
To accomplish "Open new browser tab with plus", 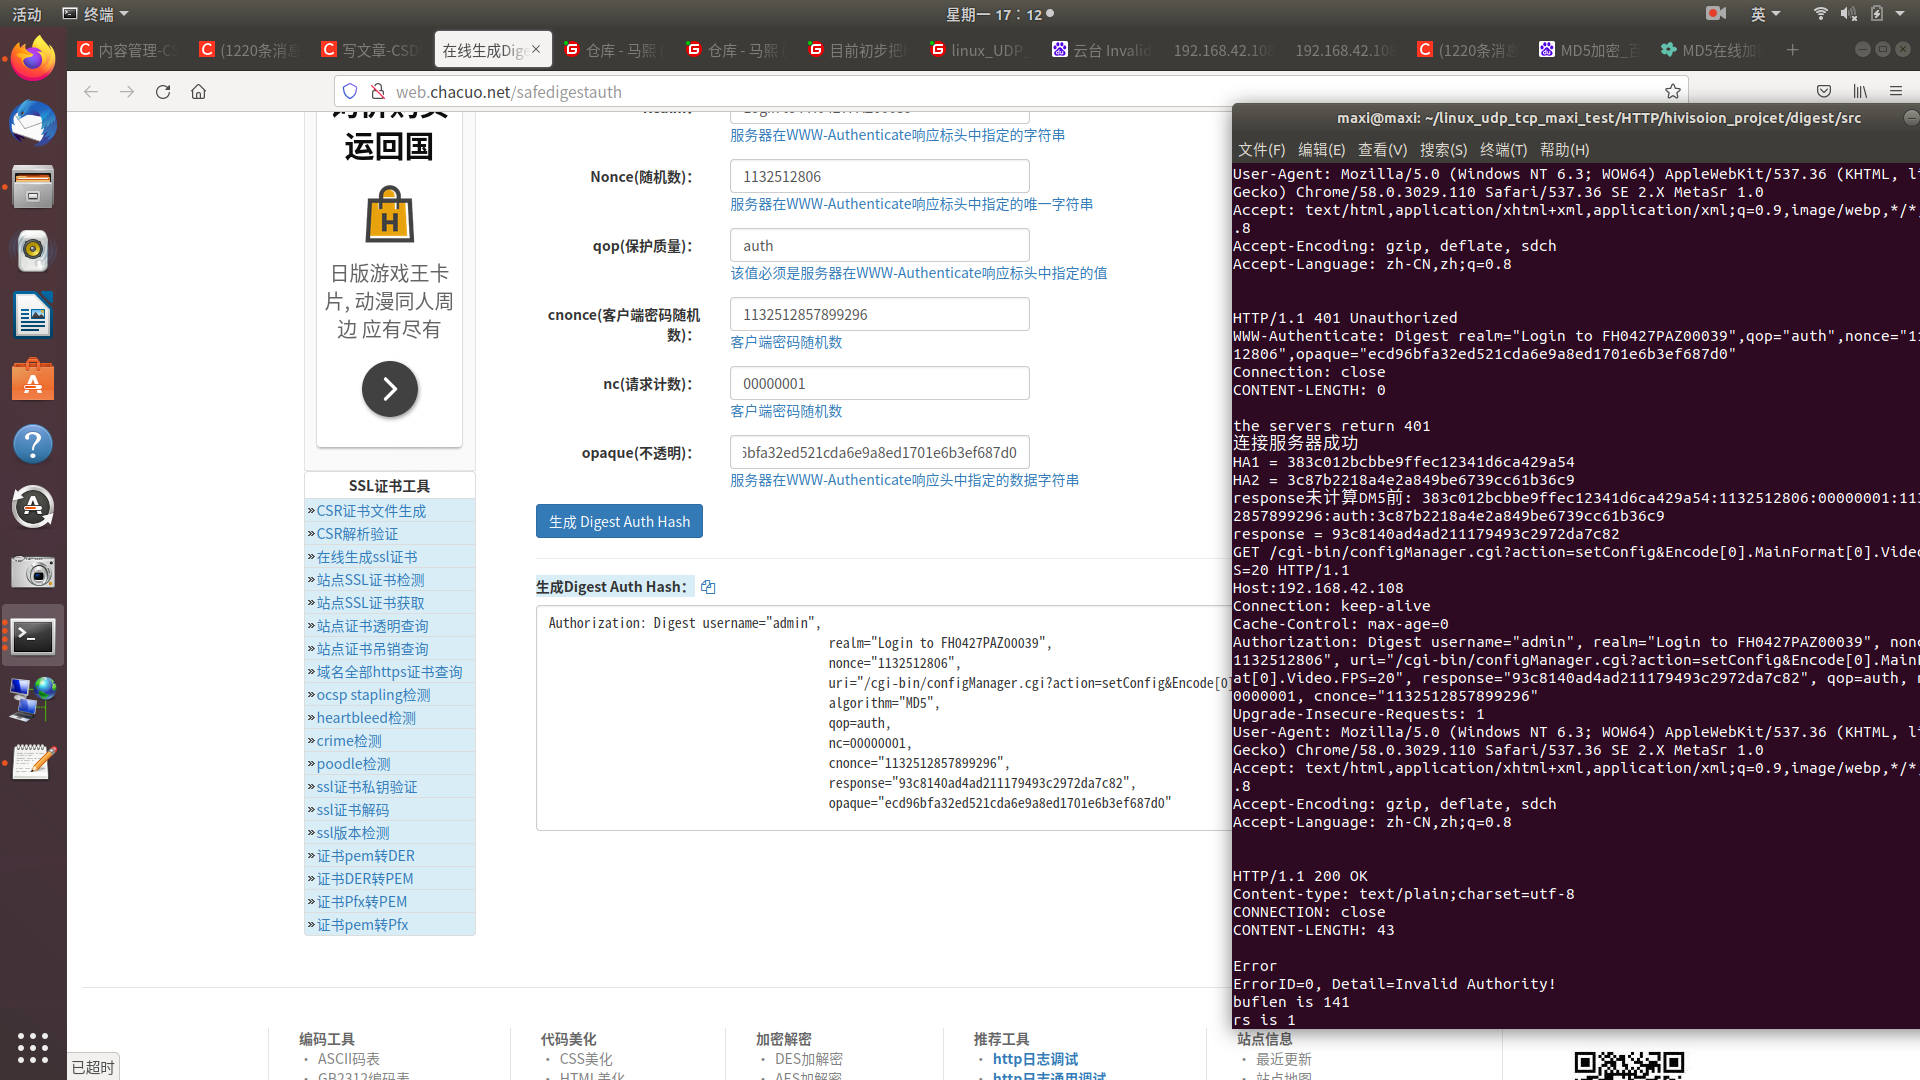I will tap(1792, 49).
